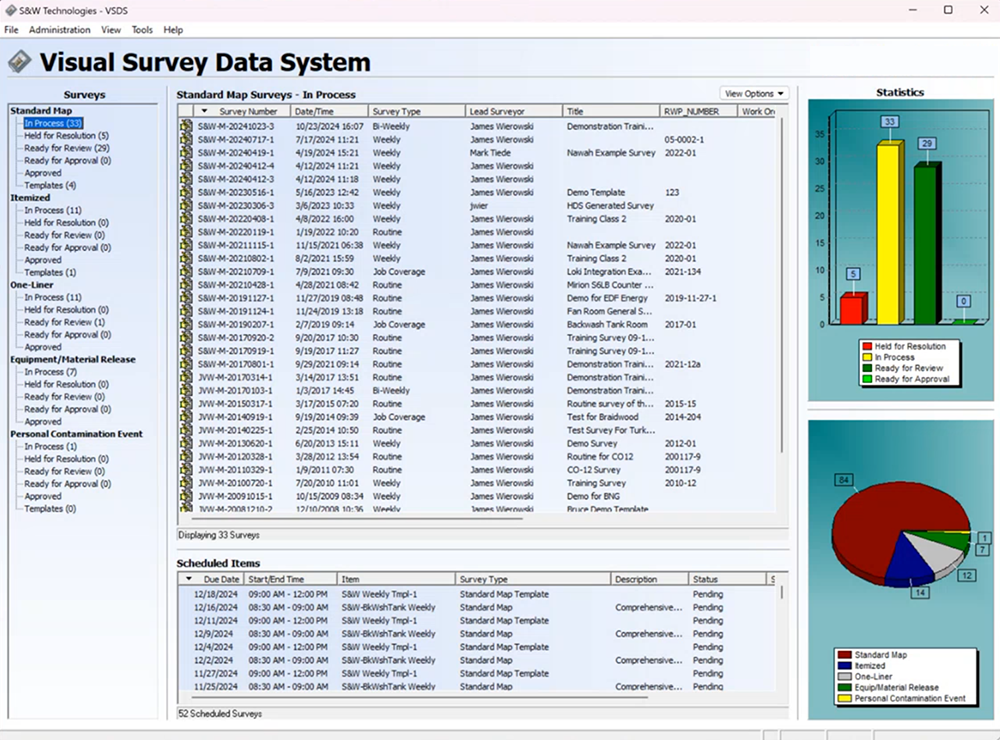
Task: Select Templates (4) under Standard Map
Action: tap(48, 186)
